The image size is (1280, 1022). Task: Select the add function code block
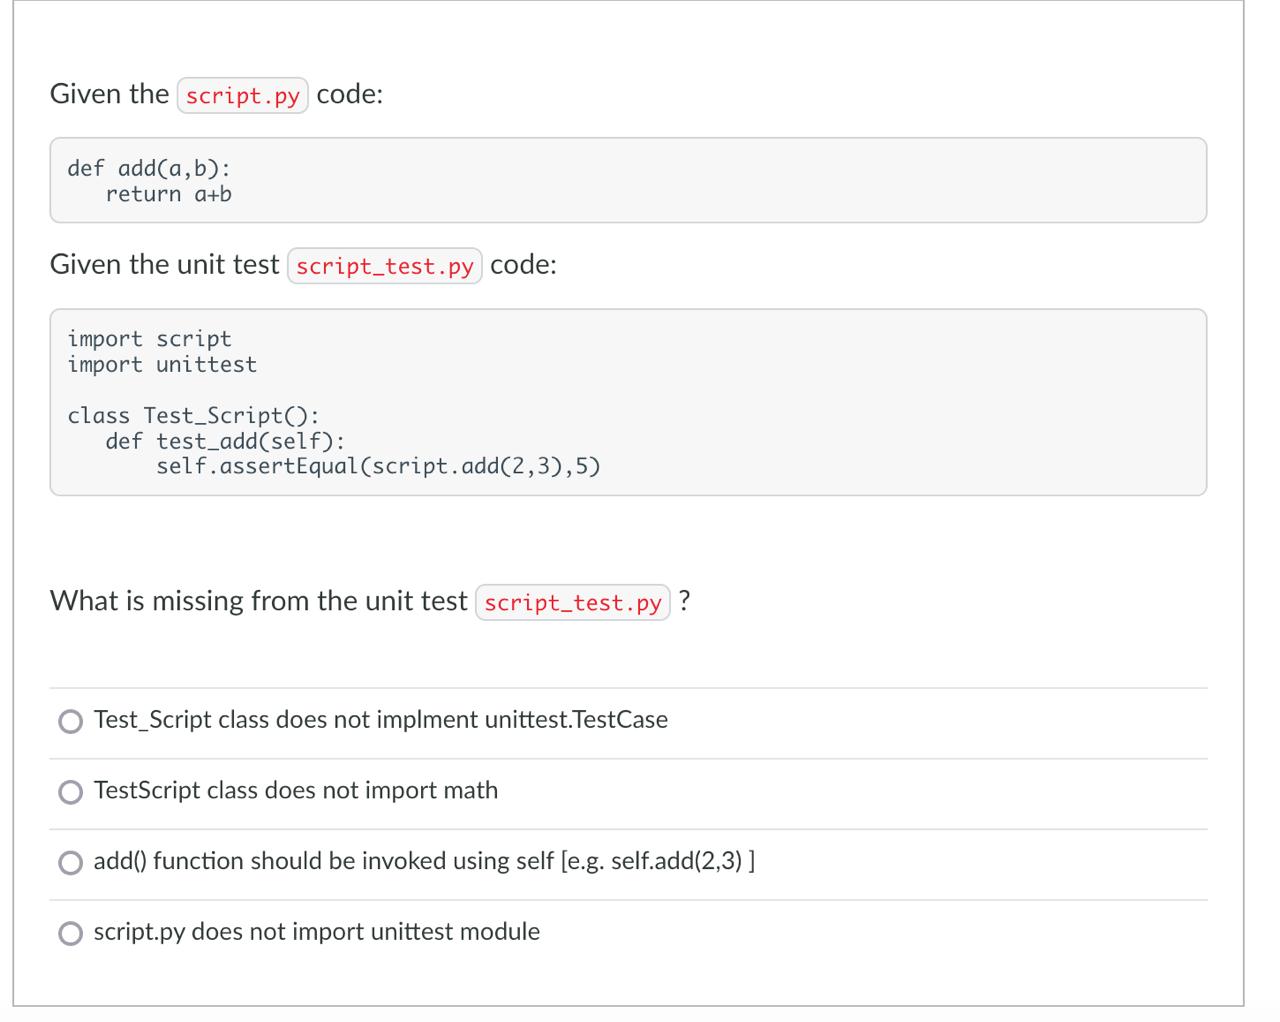pyautogui.click(x=628, y=180)
